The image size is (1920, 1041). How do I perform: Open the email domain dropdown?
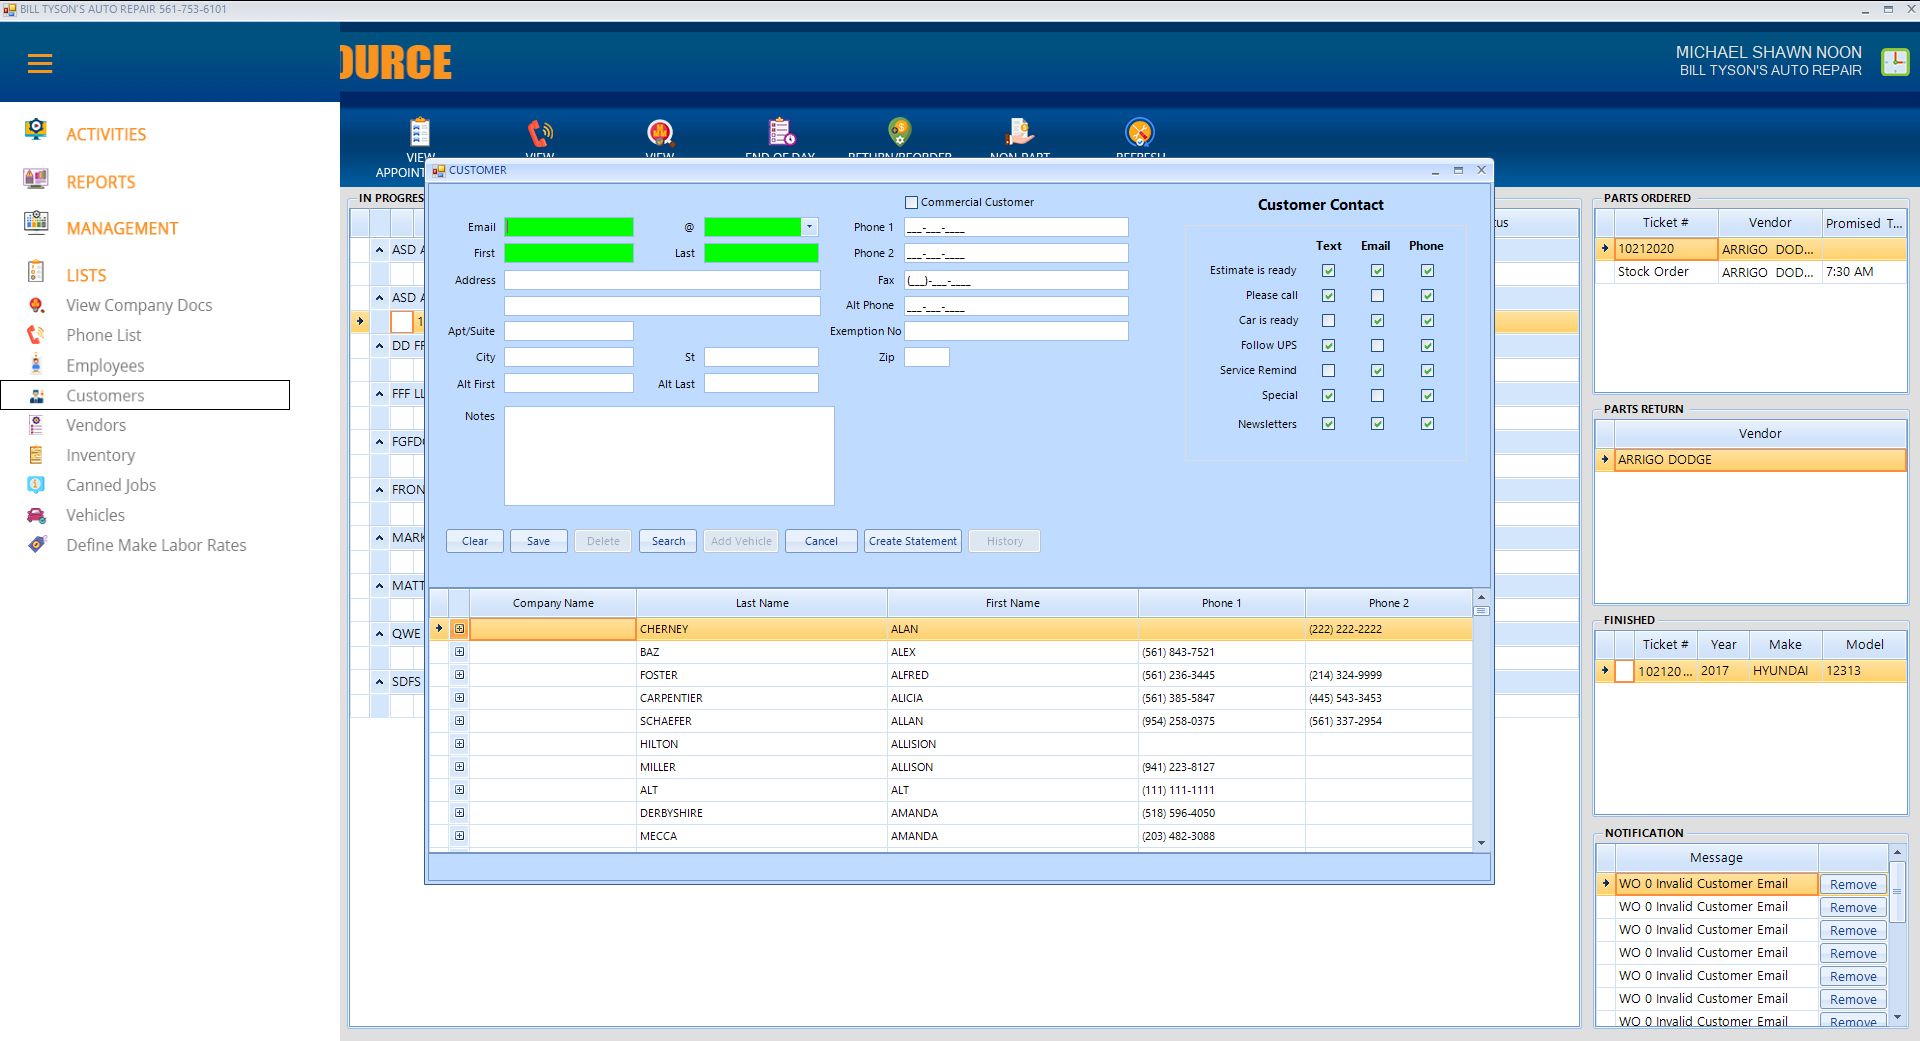coord(809,227)
